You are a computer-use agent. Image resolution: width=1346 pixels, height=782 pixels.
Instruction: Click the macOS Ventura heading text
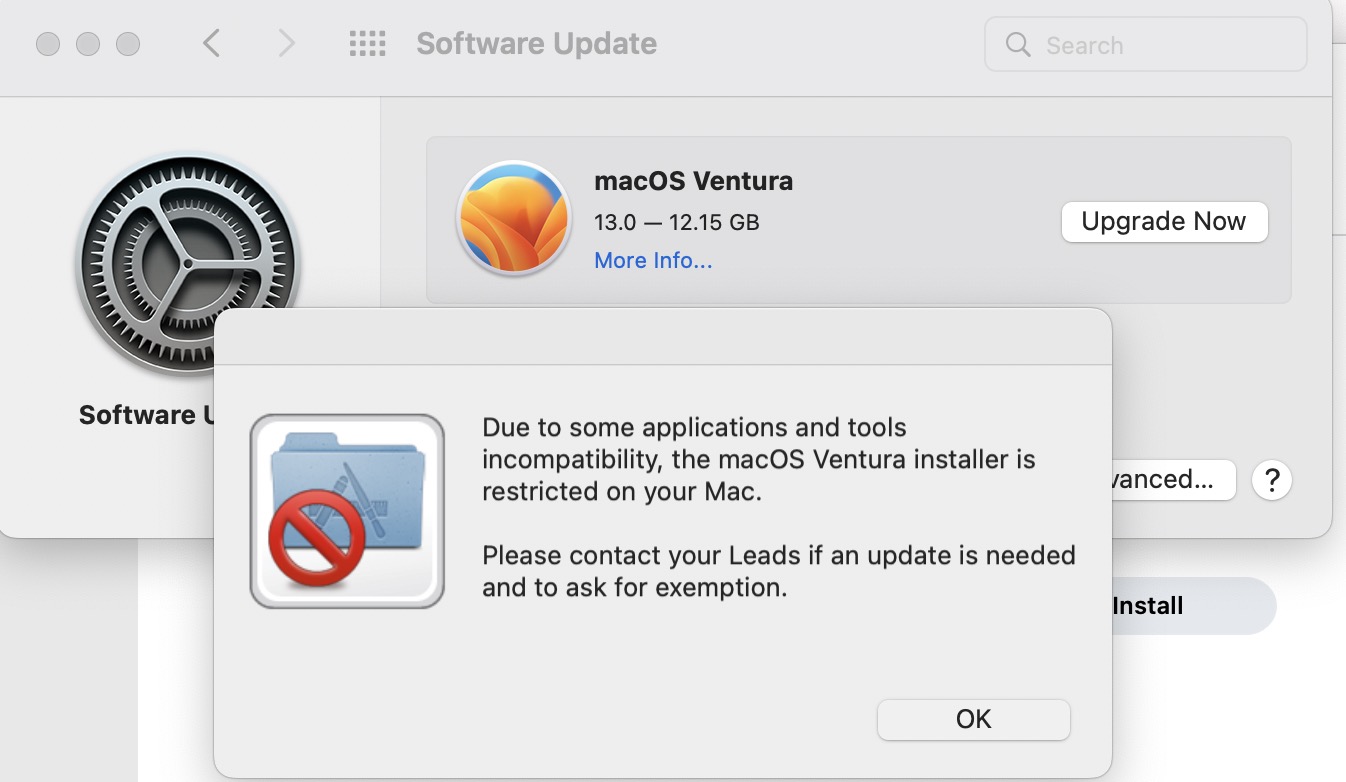[693, 181]
